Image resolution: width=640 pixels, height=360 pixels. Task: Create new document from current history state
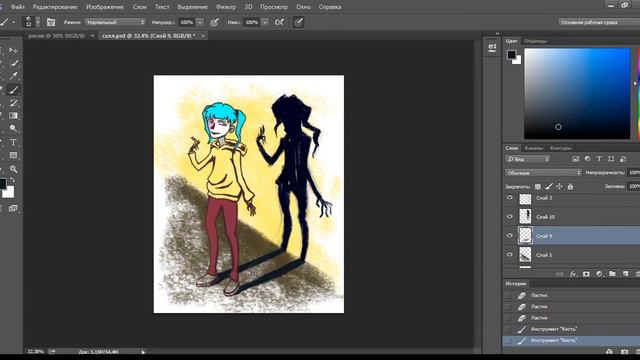click(609, 351)
